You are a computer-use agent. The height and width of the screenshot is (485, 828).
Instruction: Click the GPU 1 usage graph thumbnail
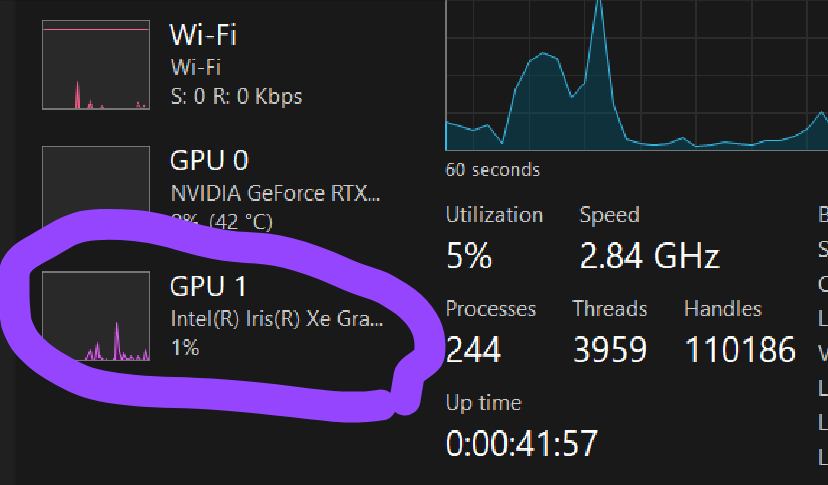pyautogui.click(x=96, y=315)
